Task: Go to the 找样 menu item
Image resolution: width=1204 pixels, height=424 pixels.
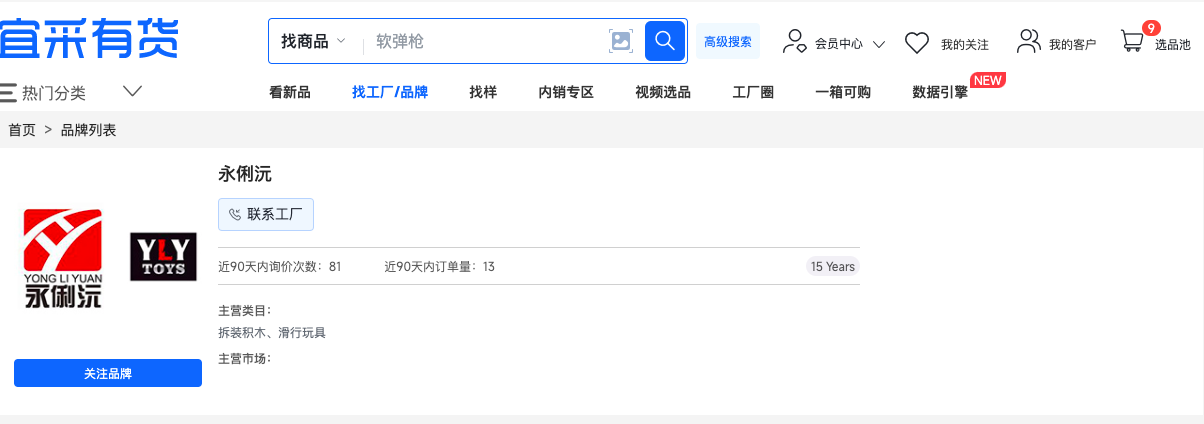Action: [x=483, y=92]
